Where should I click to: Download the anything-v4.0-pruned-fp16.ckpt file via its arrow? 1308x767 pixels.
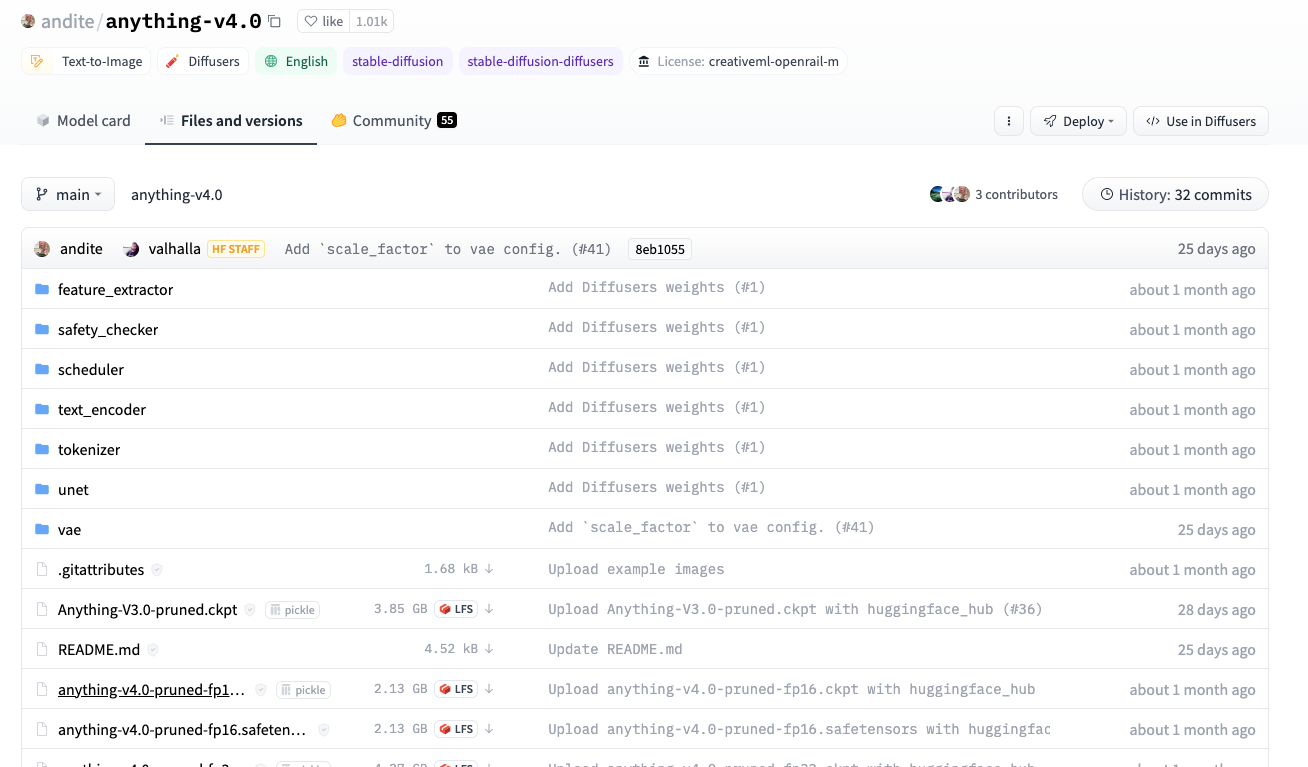(489, 688)
